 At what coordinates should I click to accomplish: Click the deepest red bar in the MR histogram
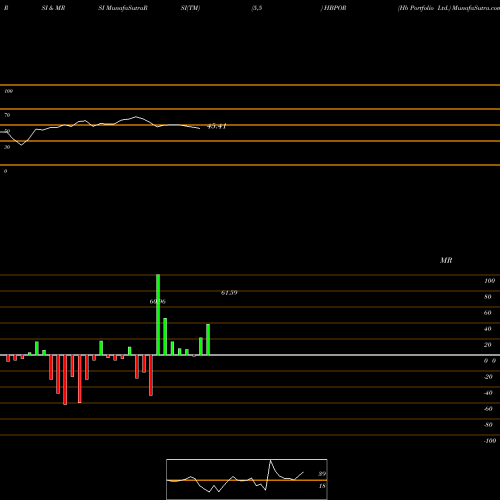pyautogui.click(x=65, y=380)
